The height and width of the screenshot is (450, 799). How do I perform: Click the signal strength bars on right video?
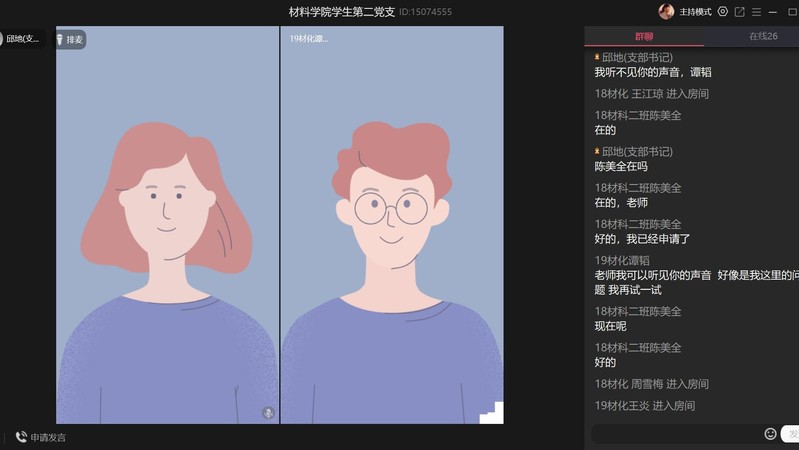[491, 412]
